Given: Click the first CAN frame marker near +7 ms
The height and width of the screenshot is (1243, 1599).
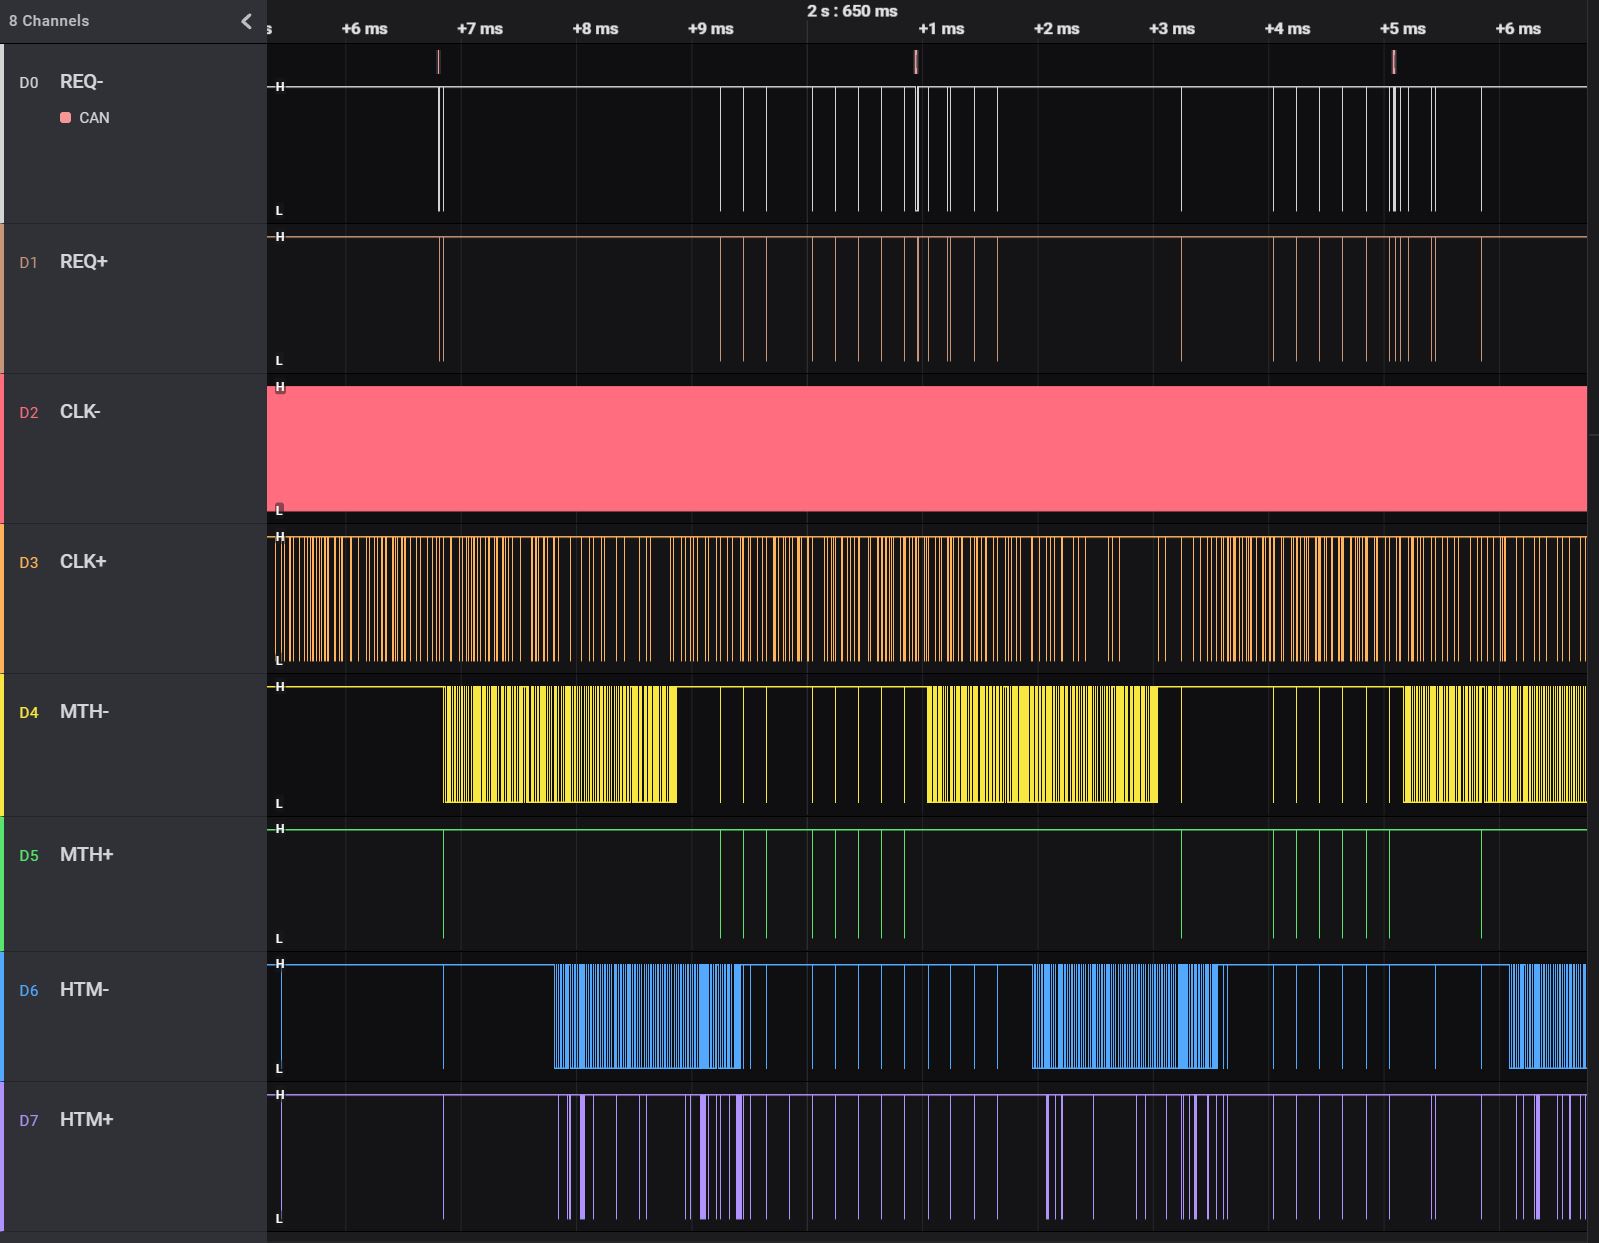Looking at the screenshot, I should pos(438,62).
